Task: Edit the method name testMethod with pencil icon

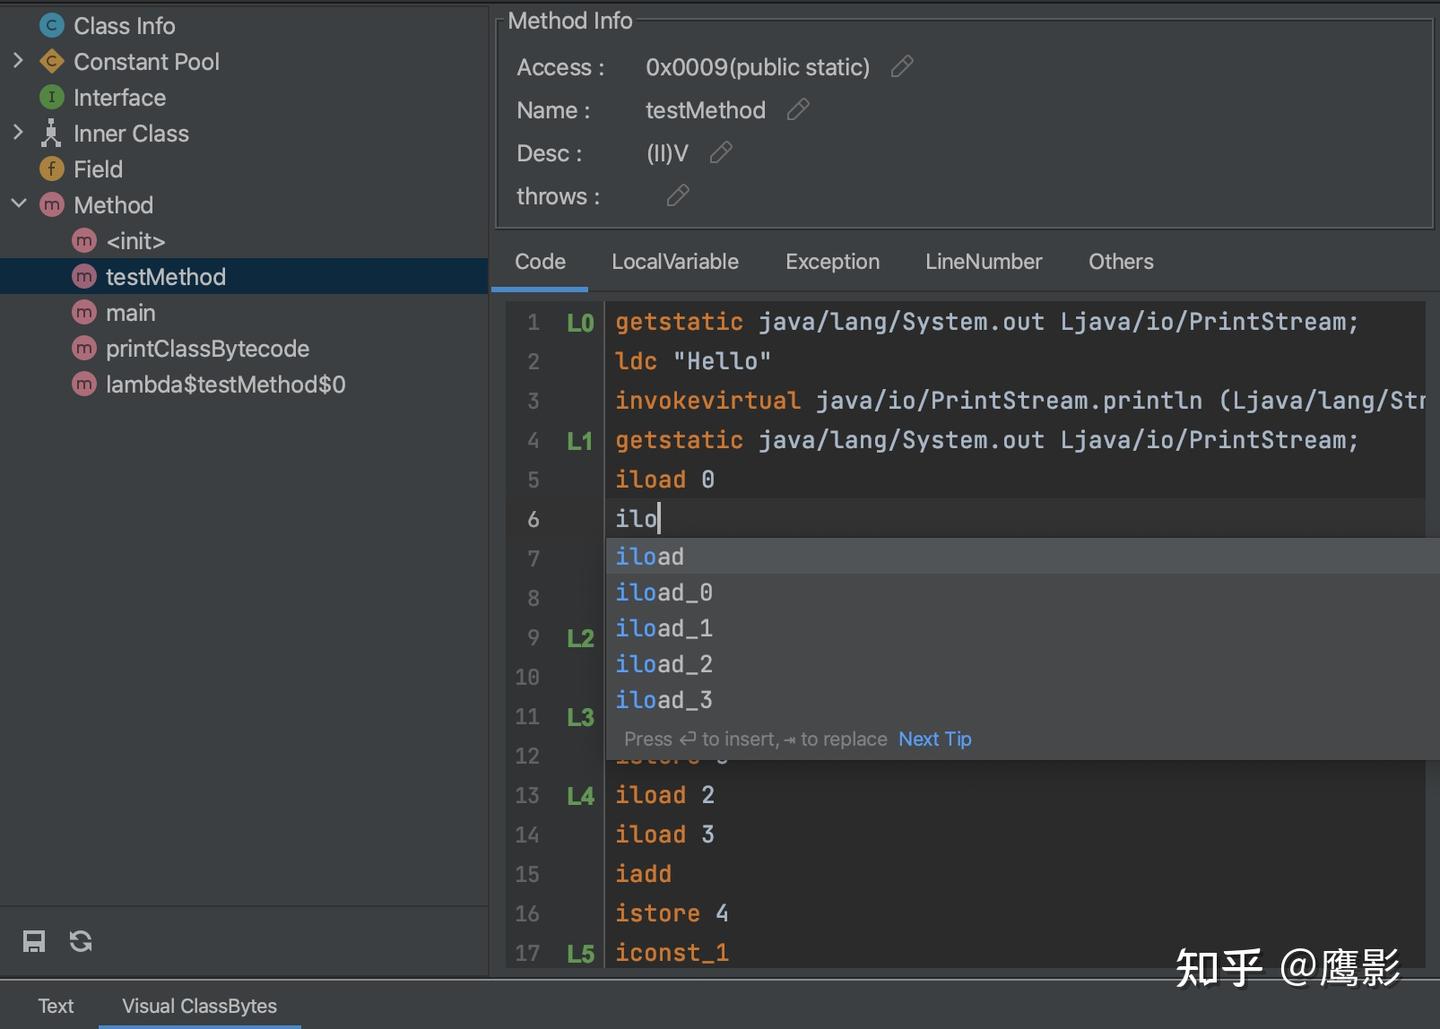Action: (x=798, y=110)
